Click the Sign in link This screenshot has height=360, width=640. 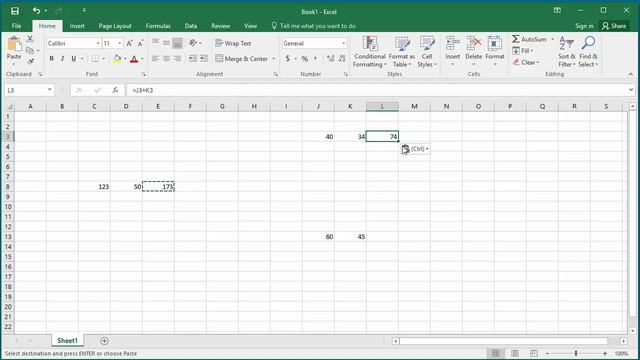tap(584, 26)
